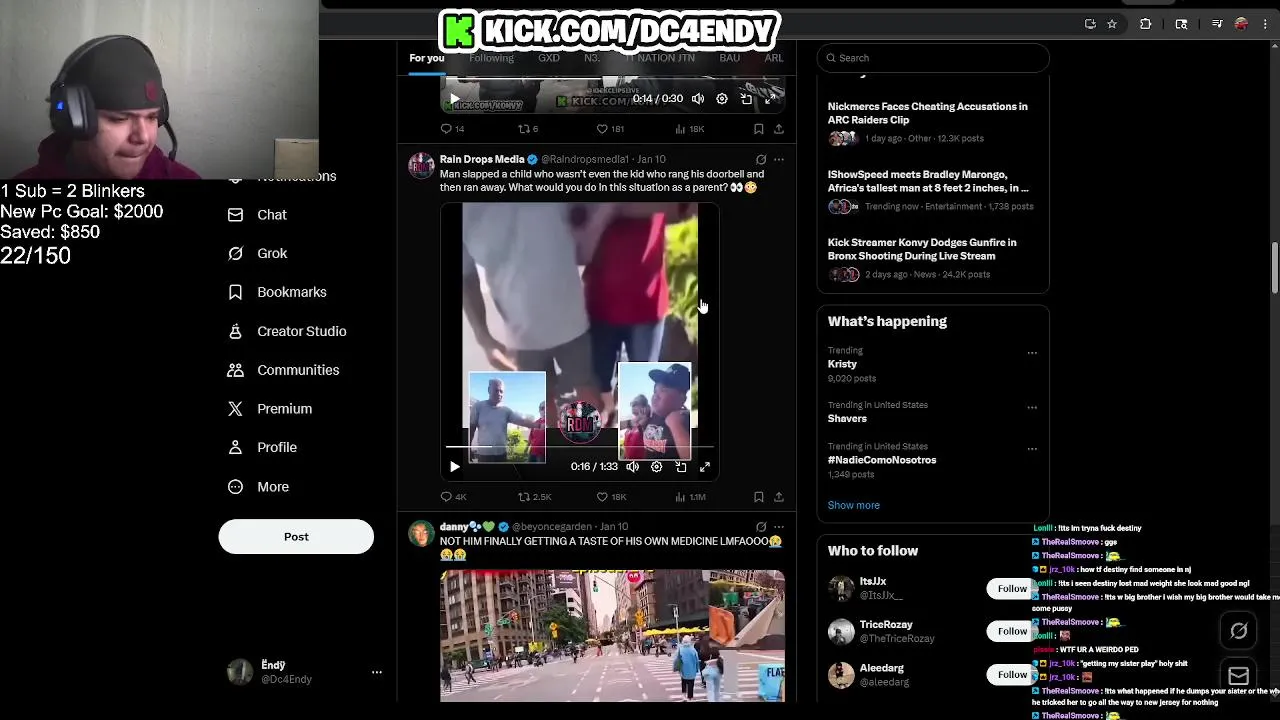This screenshot has width=1280, height=720.
Task: Click the X Premium logo icon
Action: click(236, 409)
